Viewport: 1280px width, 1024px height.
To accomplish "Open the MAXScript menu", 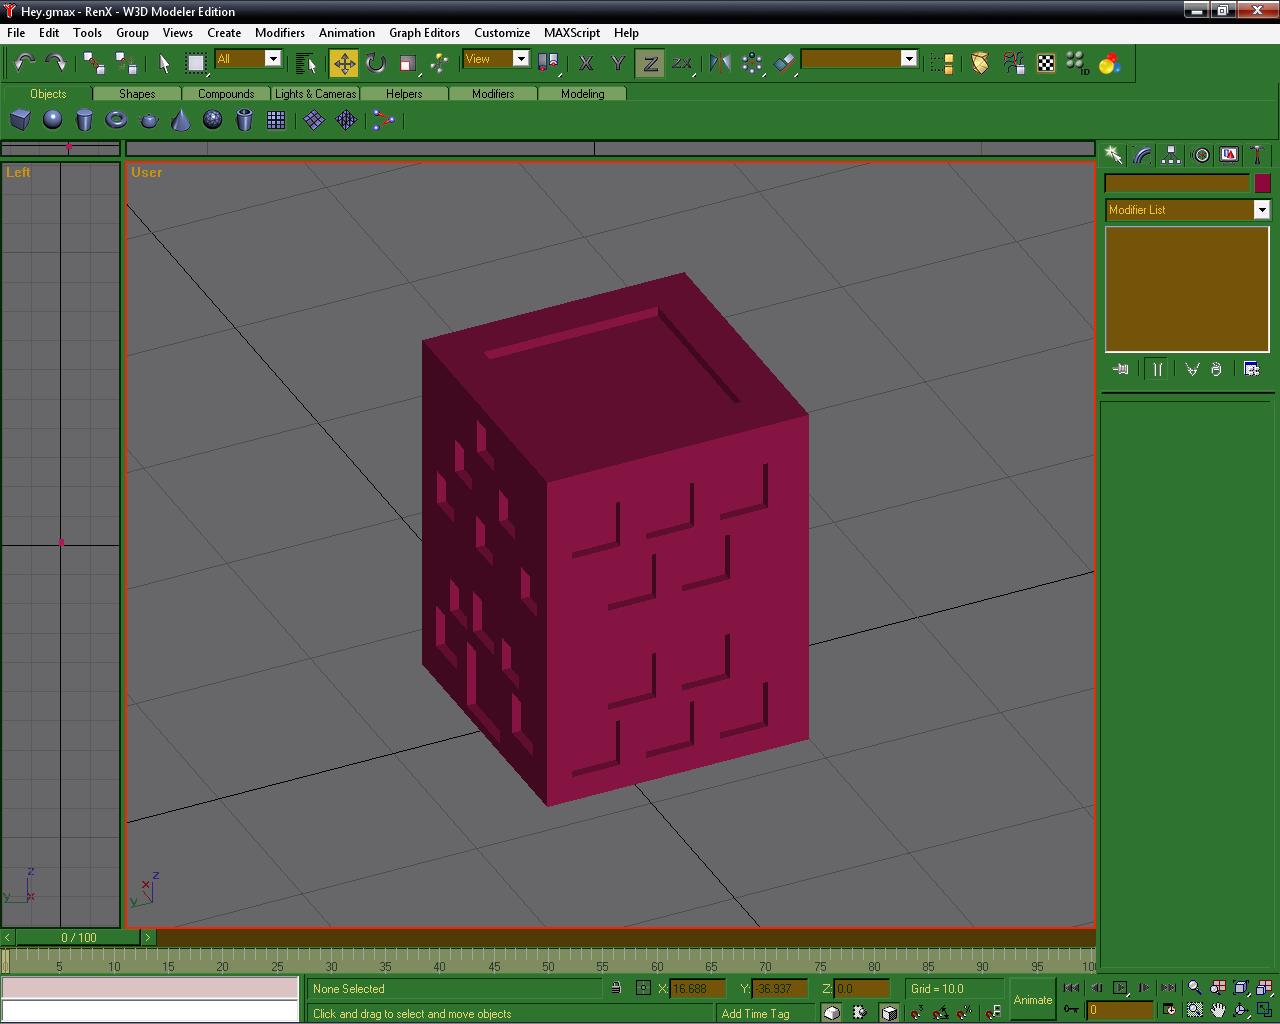I will click(x=571, y=32).
